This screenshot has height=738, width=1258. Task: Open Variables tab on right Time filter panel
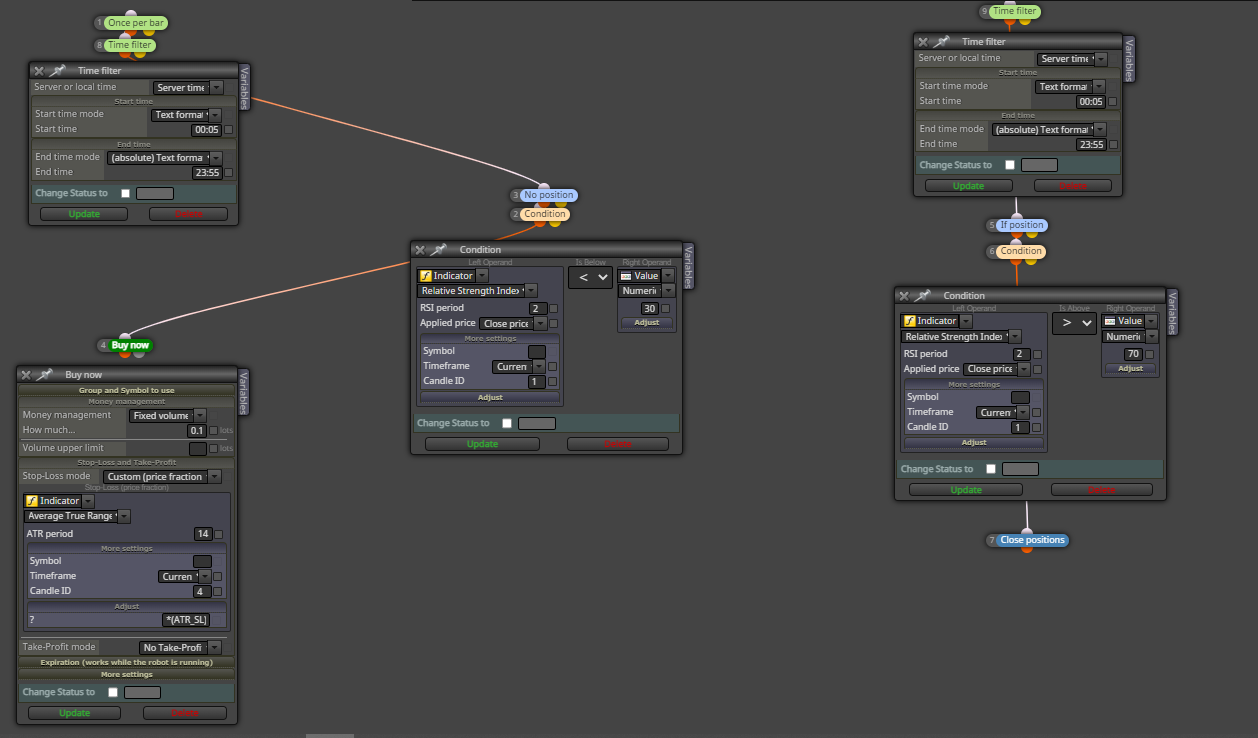pyautogui.click(x=1127, y=59)
